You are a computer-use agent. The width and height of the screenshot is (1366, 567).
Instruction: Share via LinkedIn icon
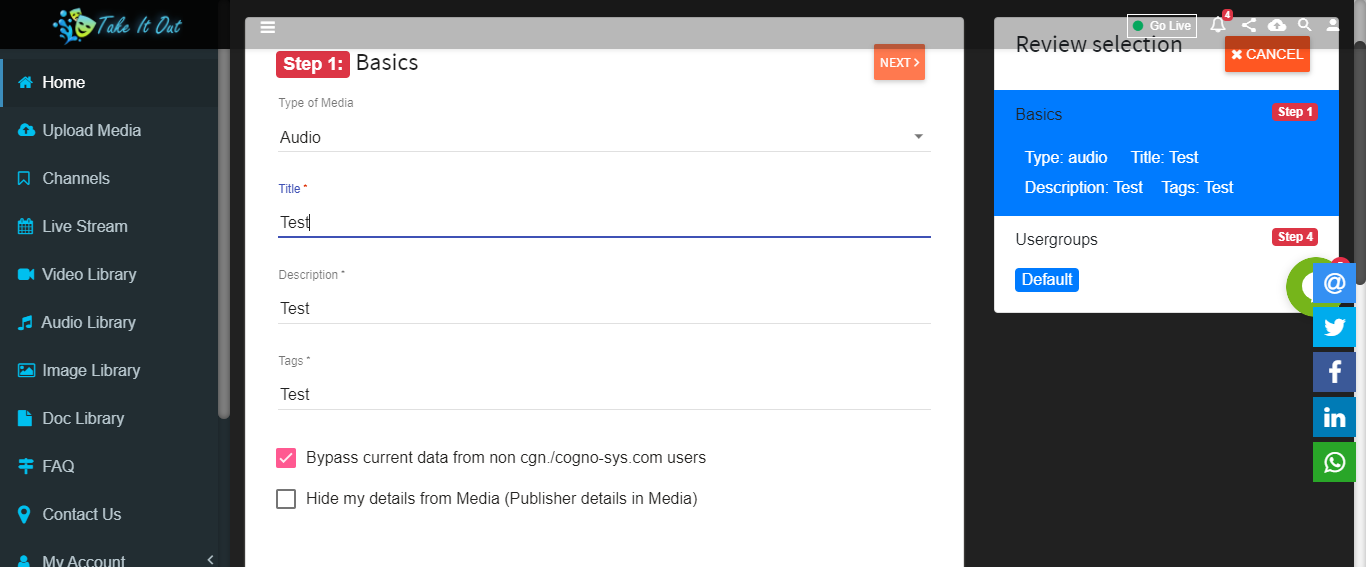pyautogui.click(x=1334, y=417)
